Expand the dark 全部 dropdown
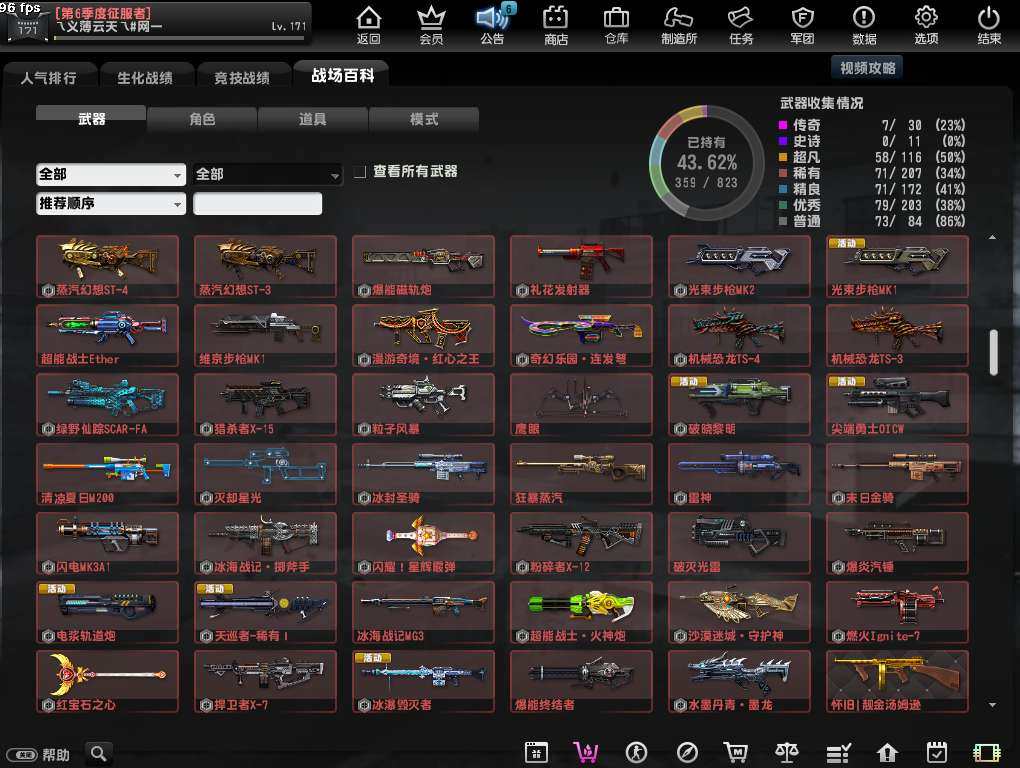 [x=267, y=174]
